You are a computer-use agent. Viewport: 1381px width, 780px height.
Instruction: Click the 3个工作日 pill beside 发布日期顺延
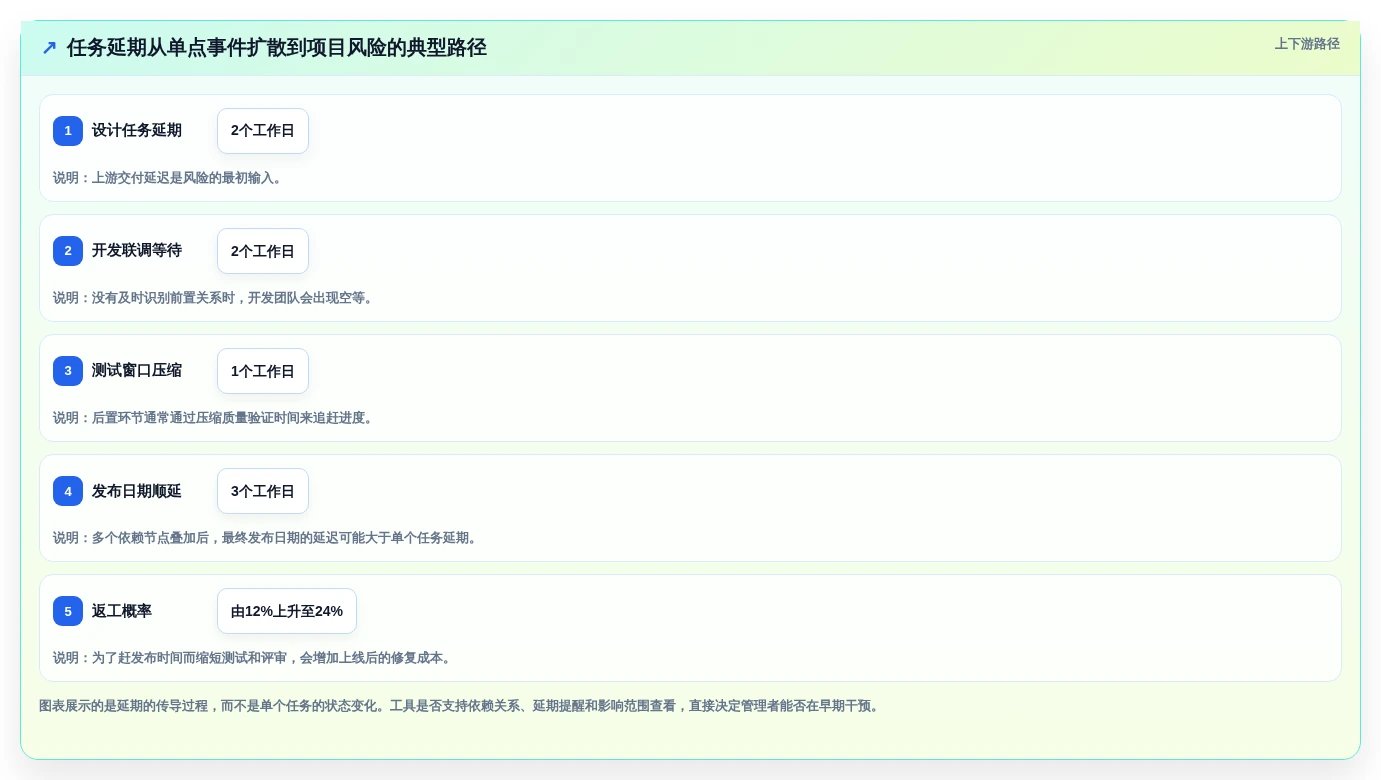tap(263, 491)
